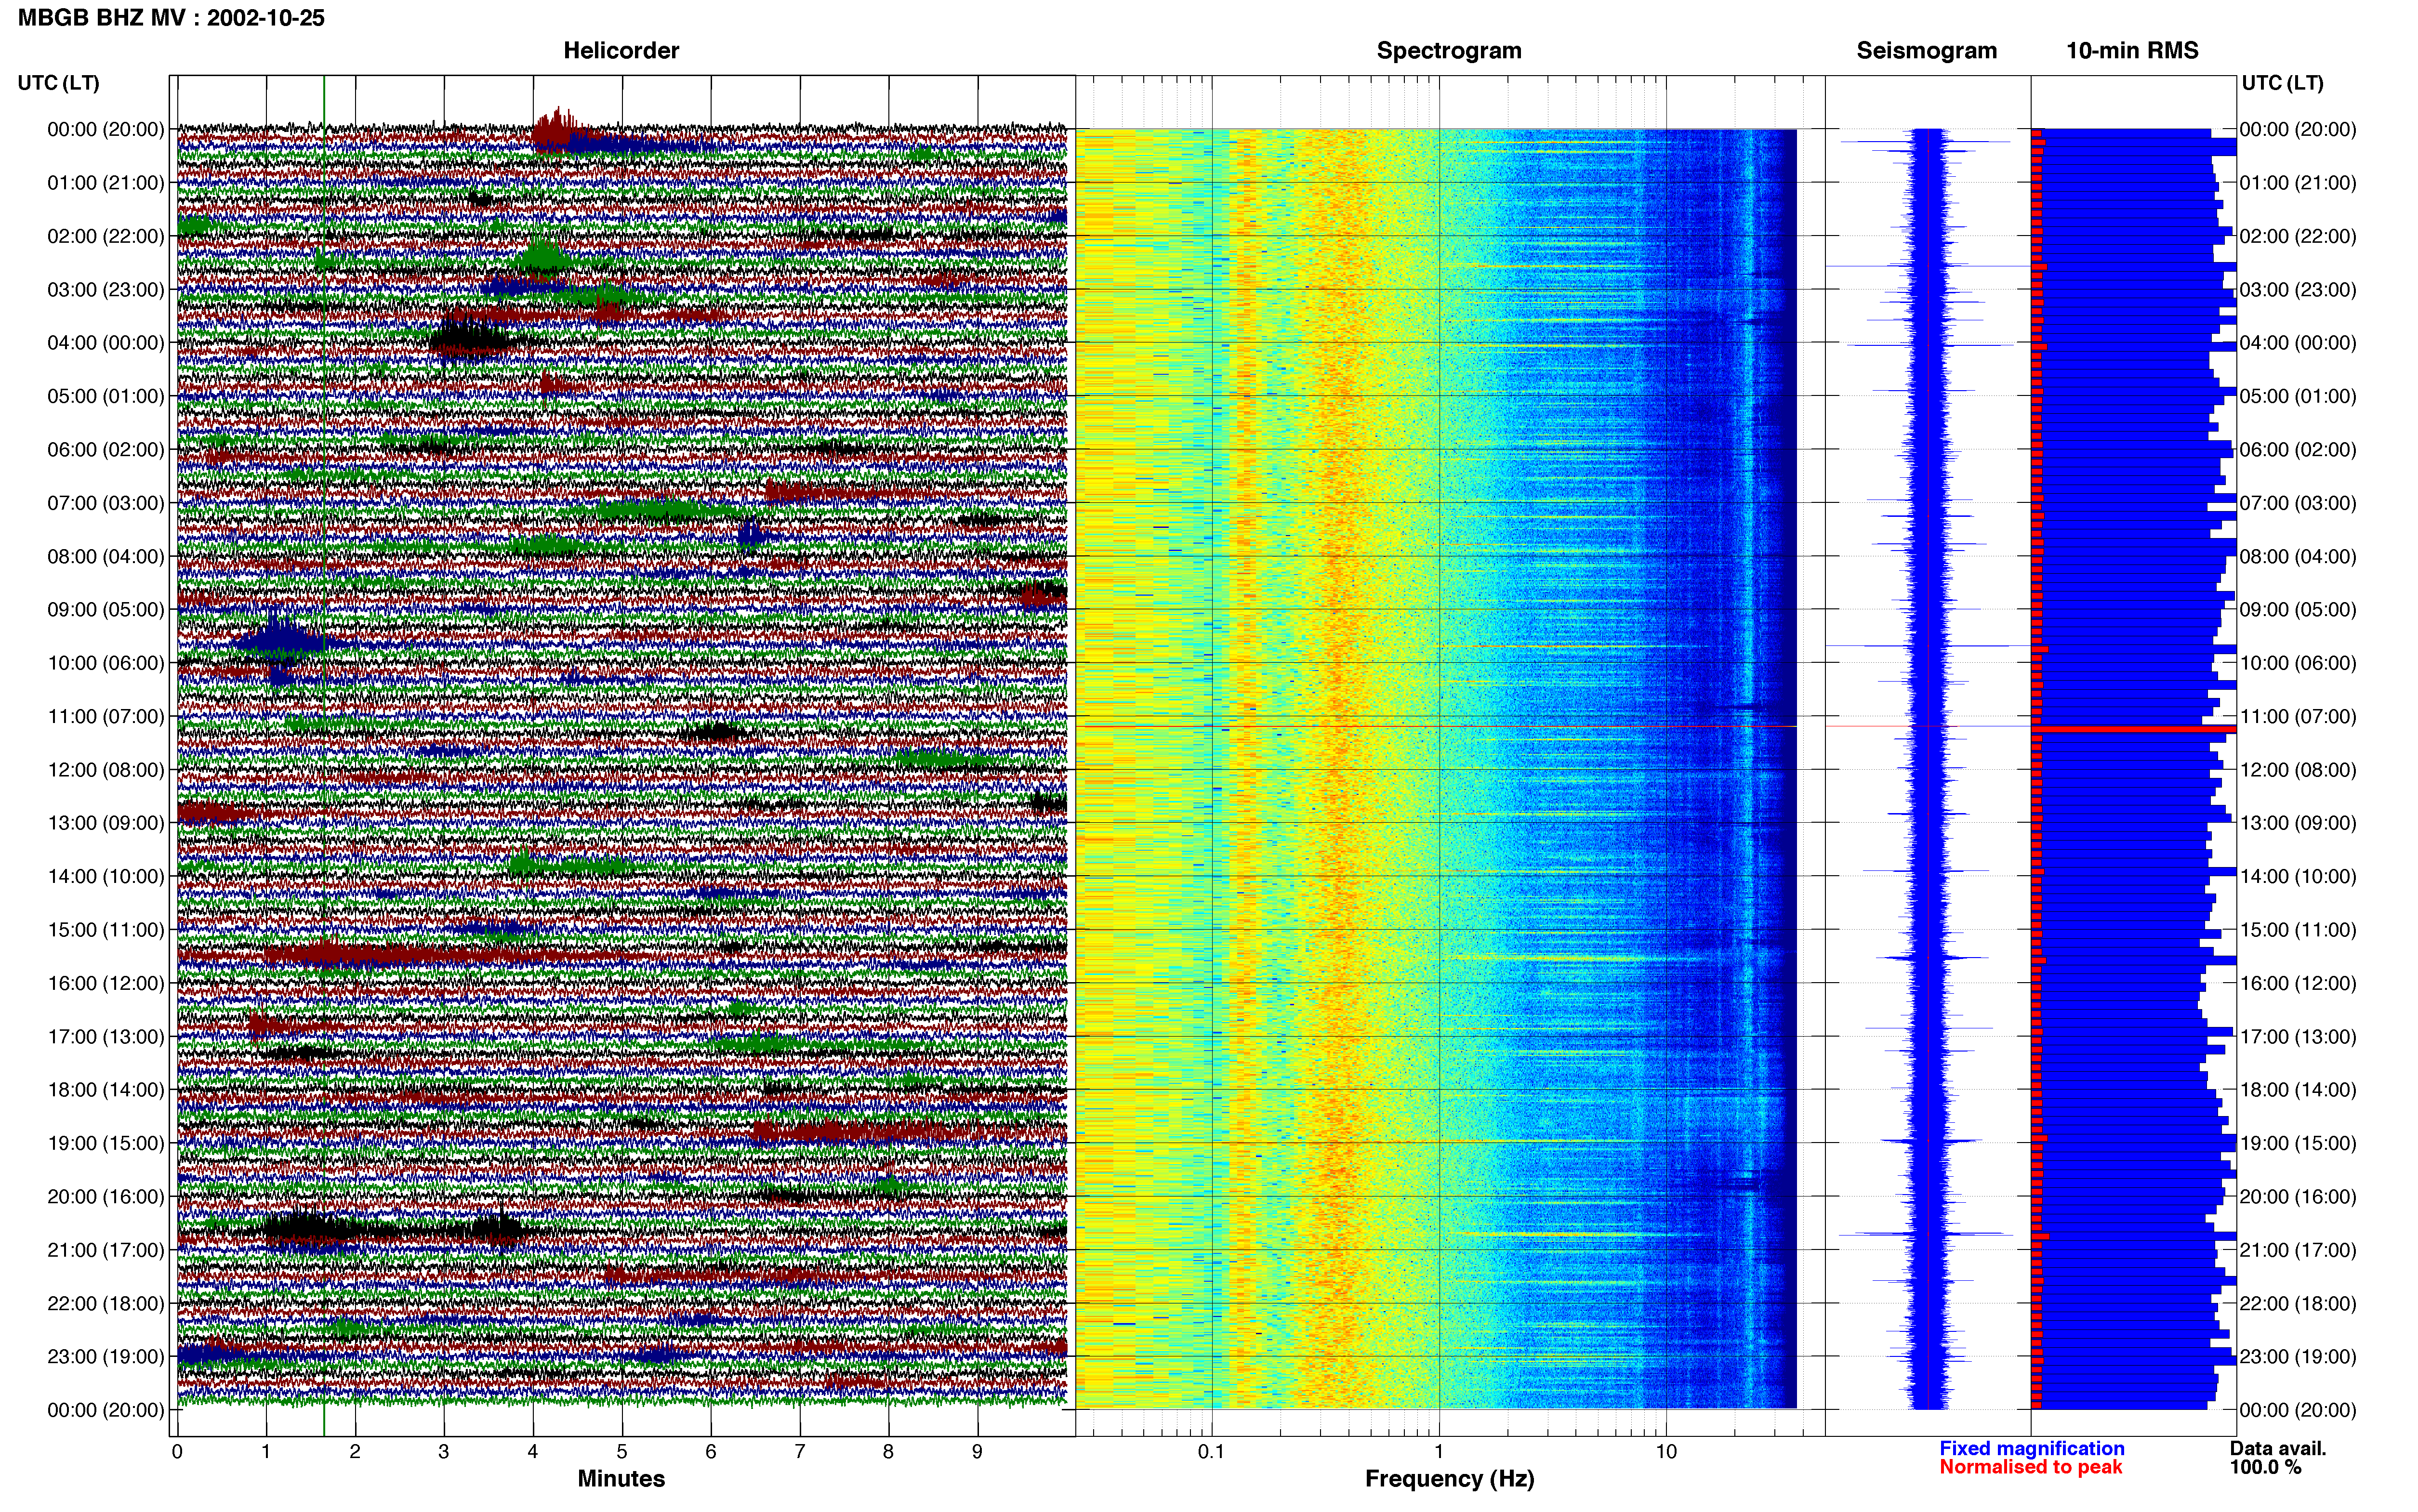Click the 6 tick on the Minutes axis

click(x=711, y=1451)
